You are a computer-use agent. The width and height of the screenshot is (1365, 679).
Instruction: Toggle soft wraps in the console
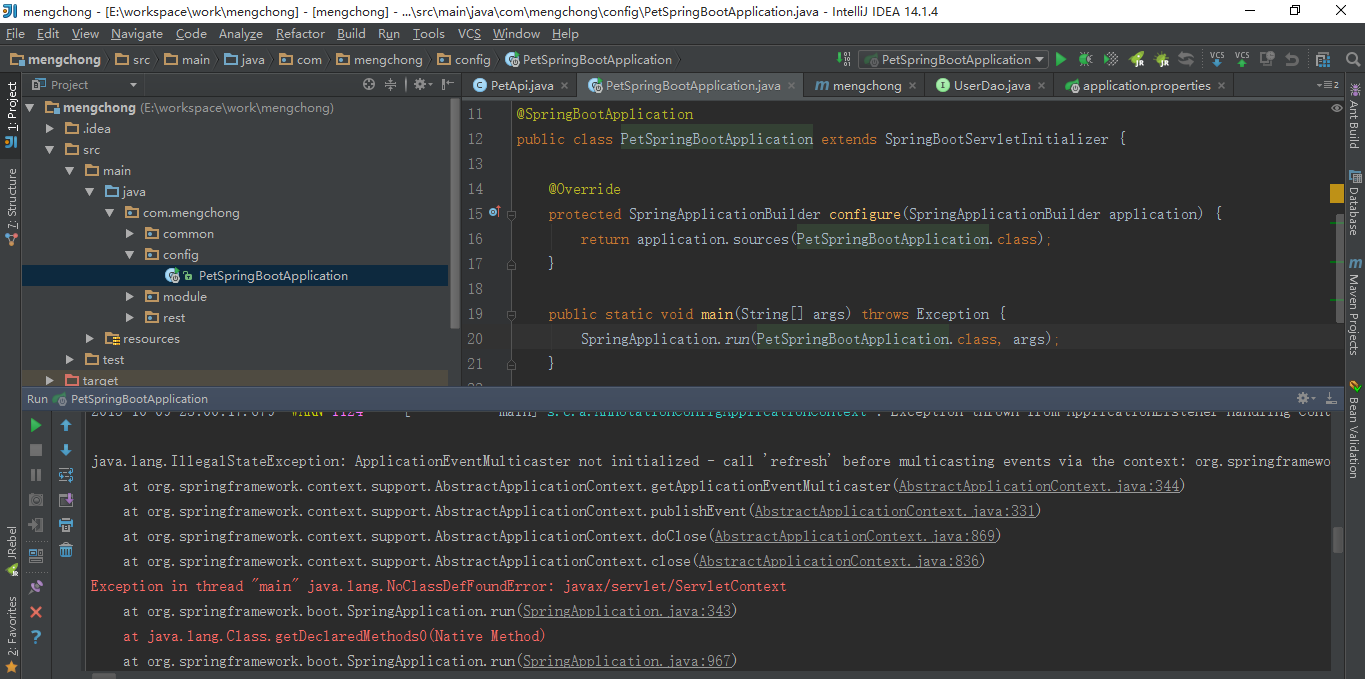click(x=66, y=475)
